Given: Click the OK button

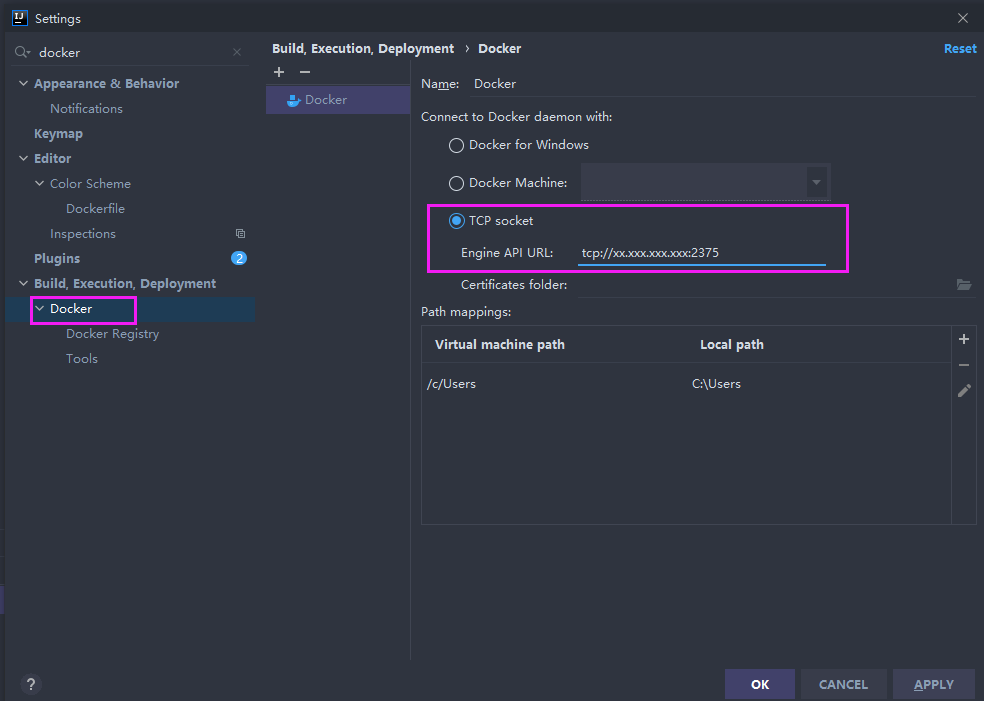Looking at the screenshot, I should 760,684.
